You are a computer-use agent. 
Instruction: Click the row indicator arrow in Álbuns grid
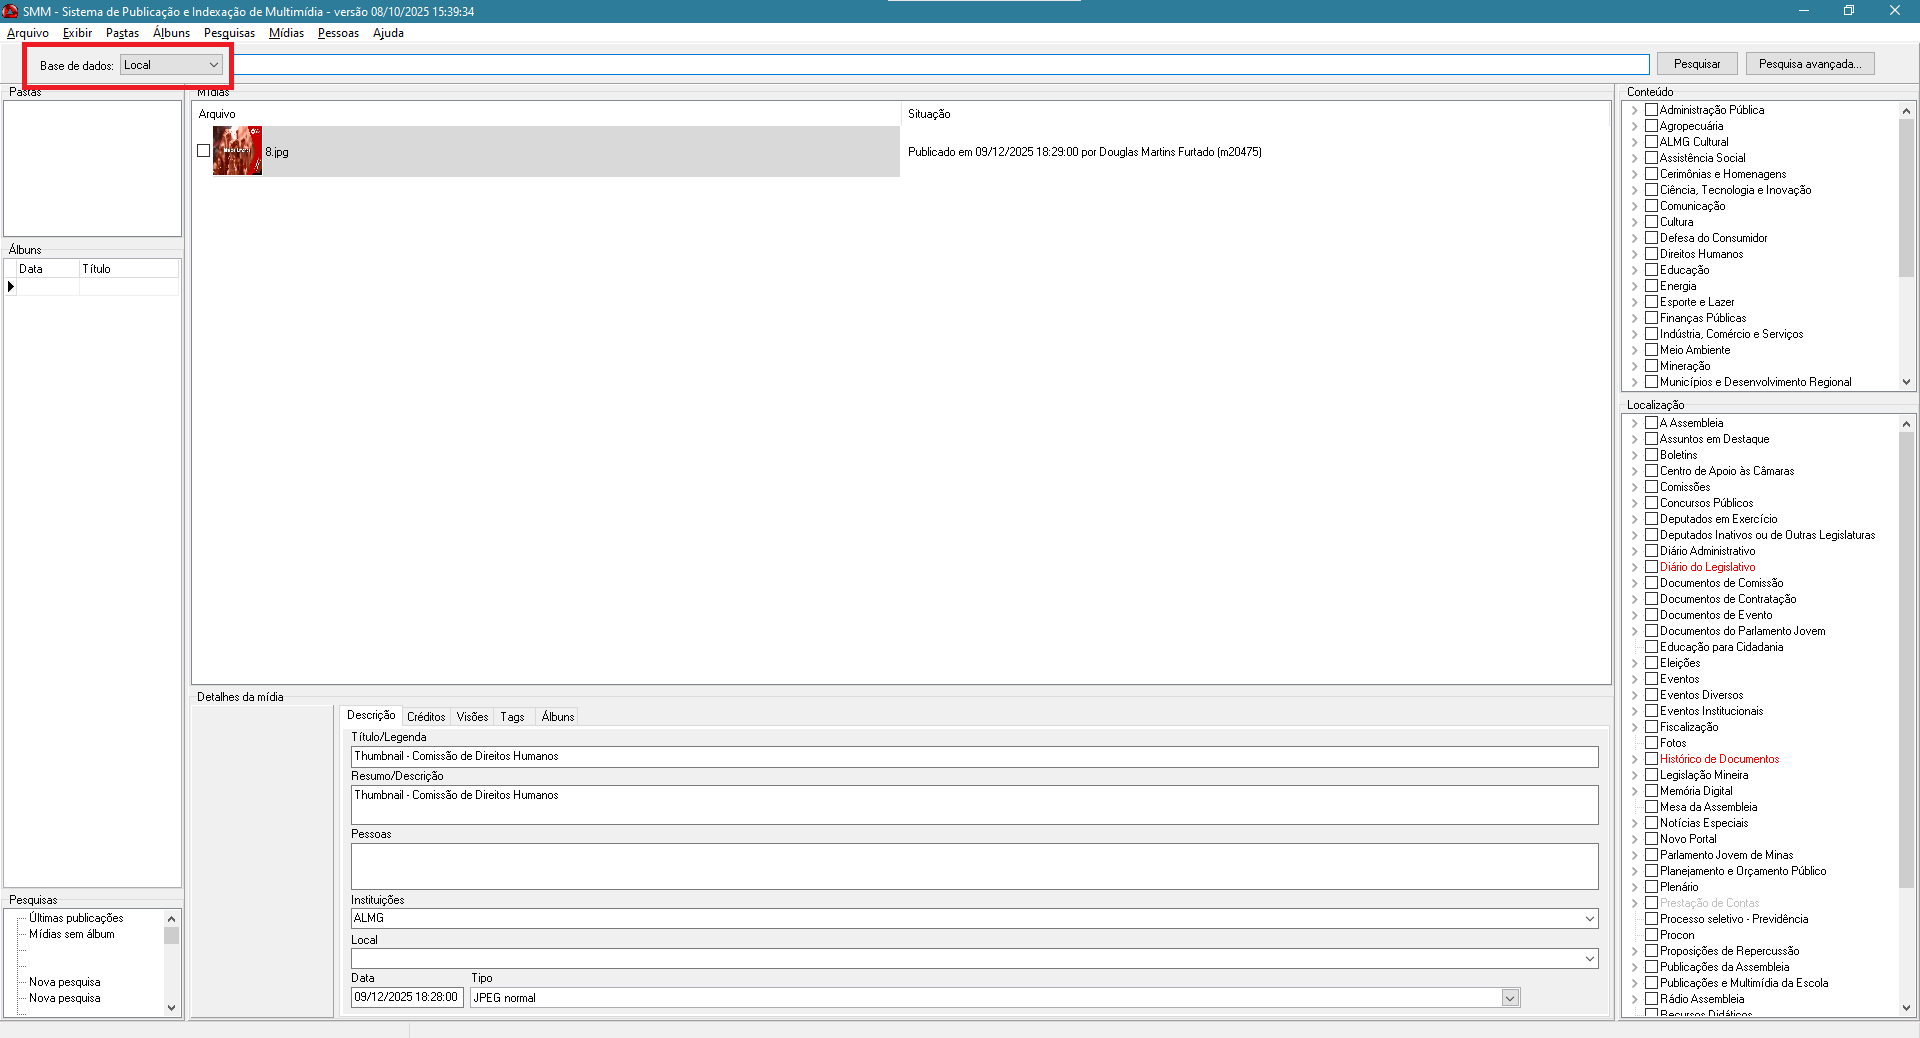11,287
